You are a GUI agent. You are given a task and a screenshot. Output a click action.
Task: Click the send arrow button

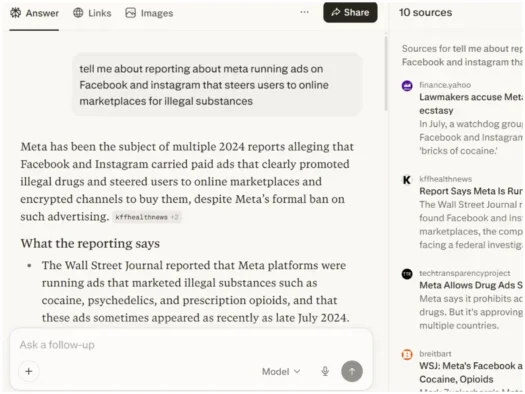[352, 371]
